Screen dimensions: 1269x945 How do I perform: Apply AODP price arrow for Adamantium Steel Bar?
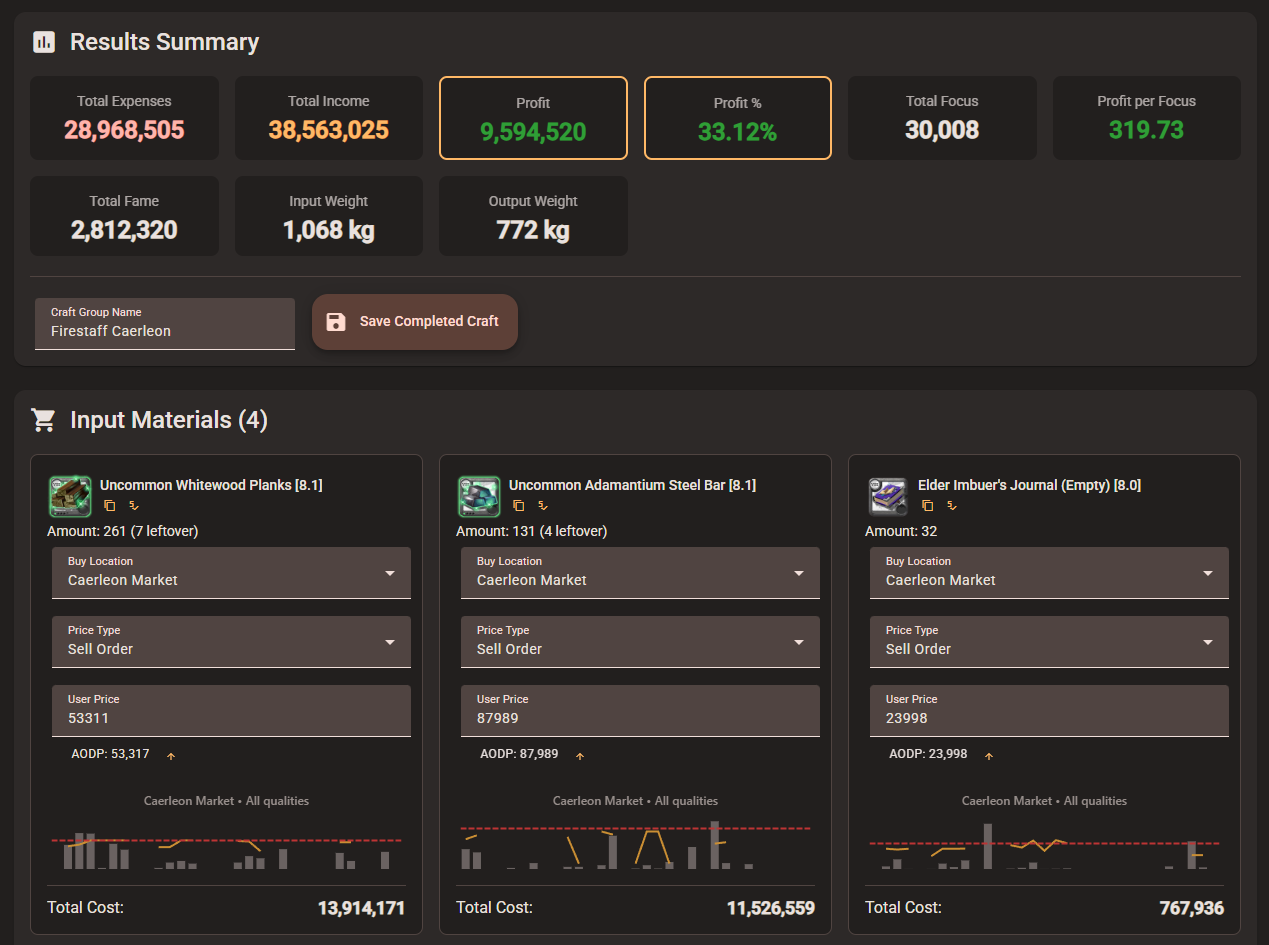(580, 756)
